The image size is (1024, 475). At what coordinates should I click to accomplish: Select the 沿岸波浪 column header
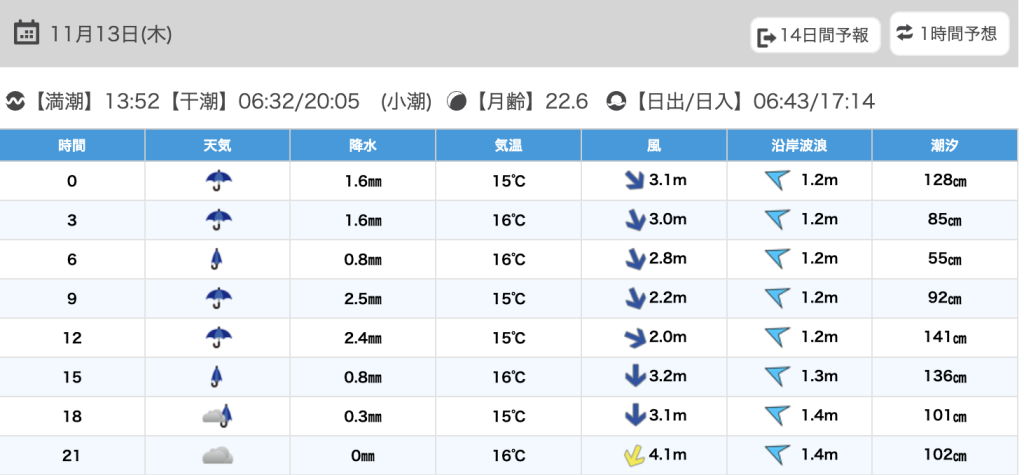click(799, 145)
